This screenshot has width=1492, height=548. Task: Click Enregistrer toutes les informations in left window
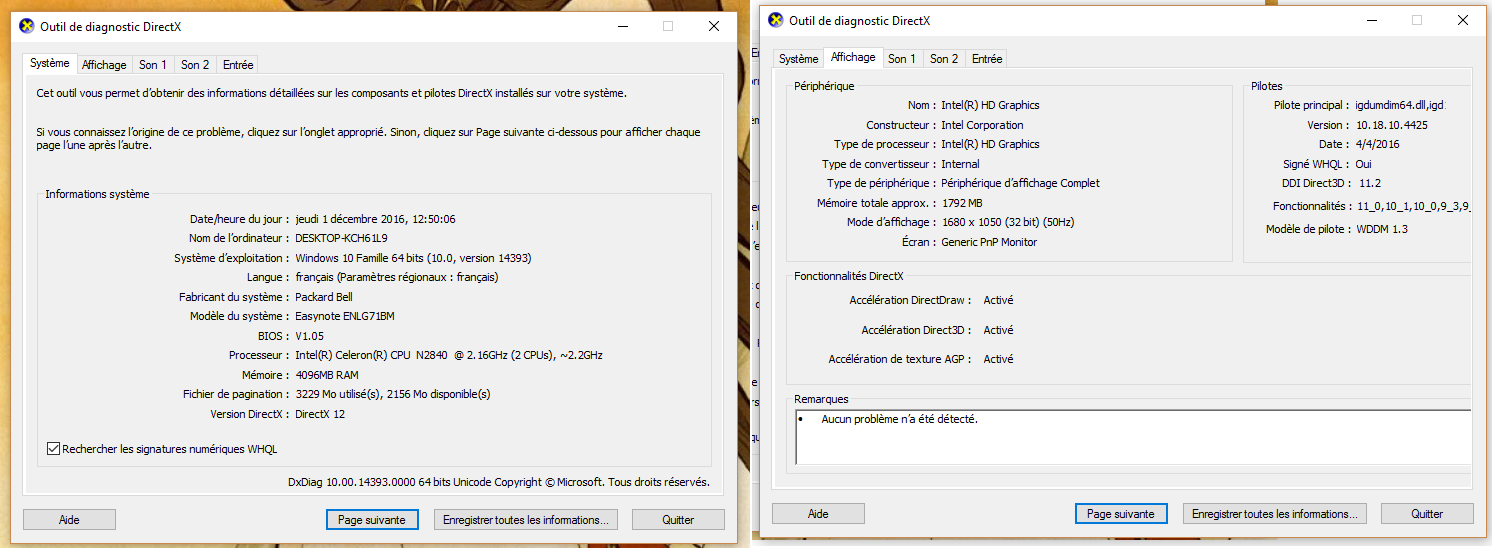click(526, 520)
